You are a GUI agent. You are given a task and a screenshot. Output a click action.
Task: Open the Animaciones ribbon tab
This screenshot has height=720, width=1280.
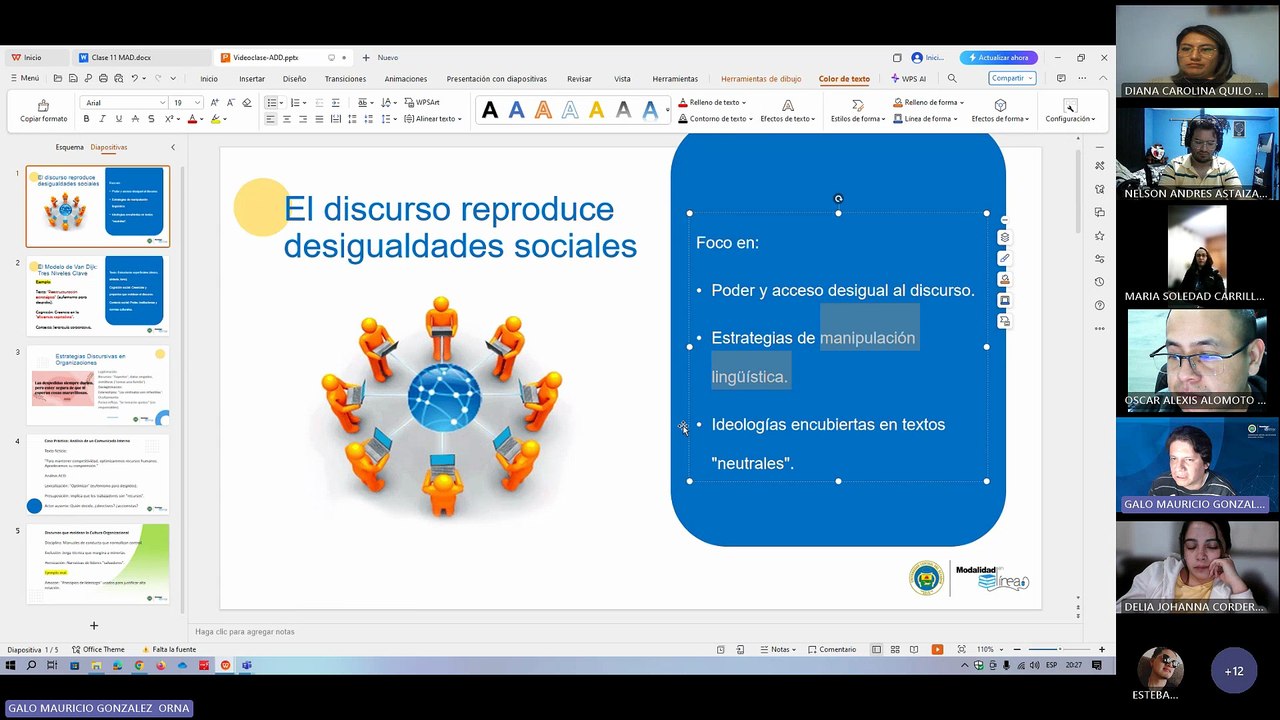click(406, 79)
